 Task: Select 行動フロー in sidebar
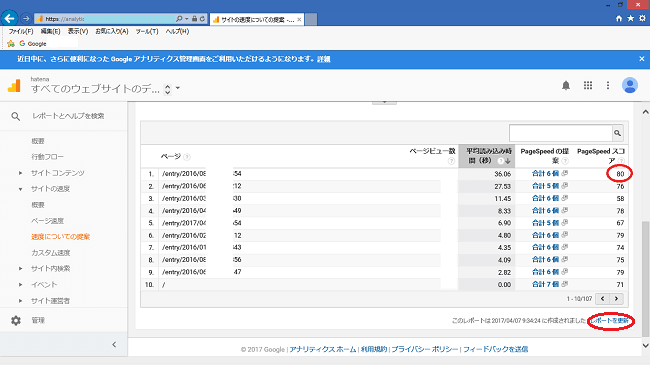point(47,157)
